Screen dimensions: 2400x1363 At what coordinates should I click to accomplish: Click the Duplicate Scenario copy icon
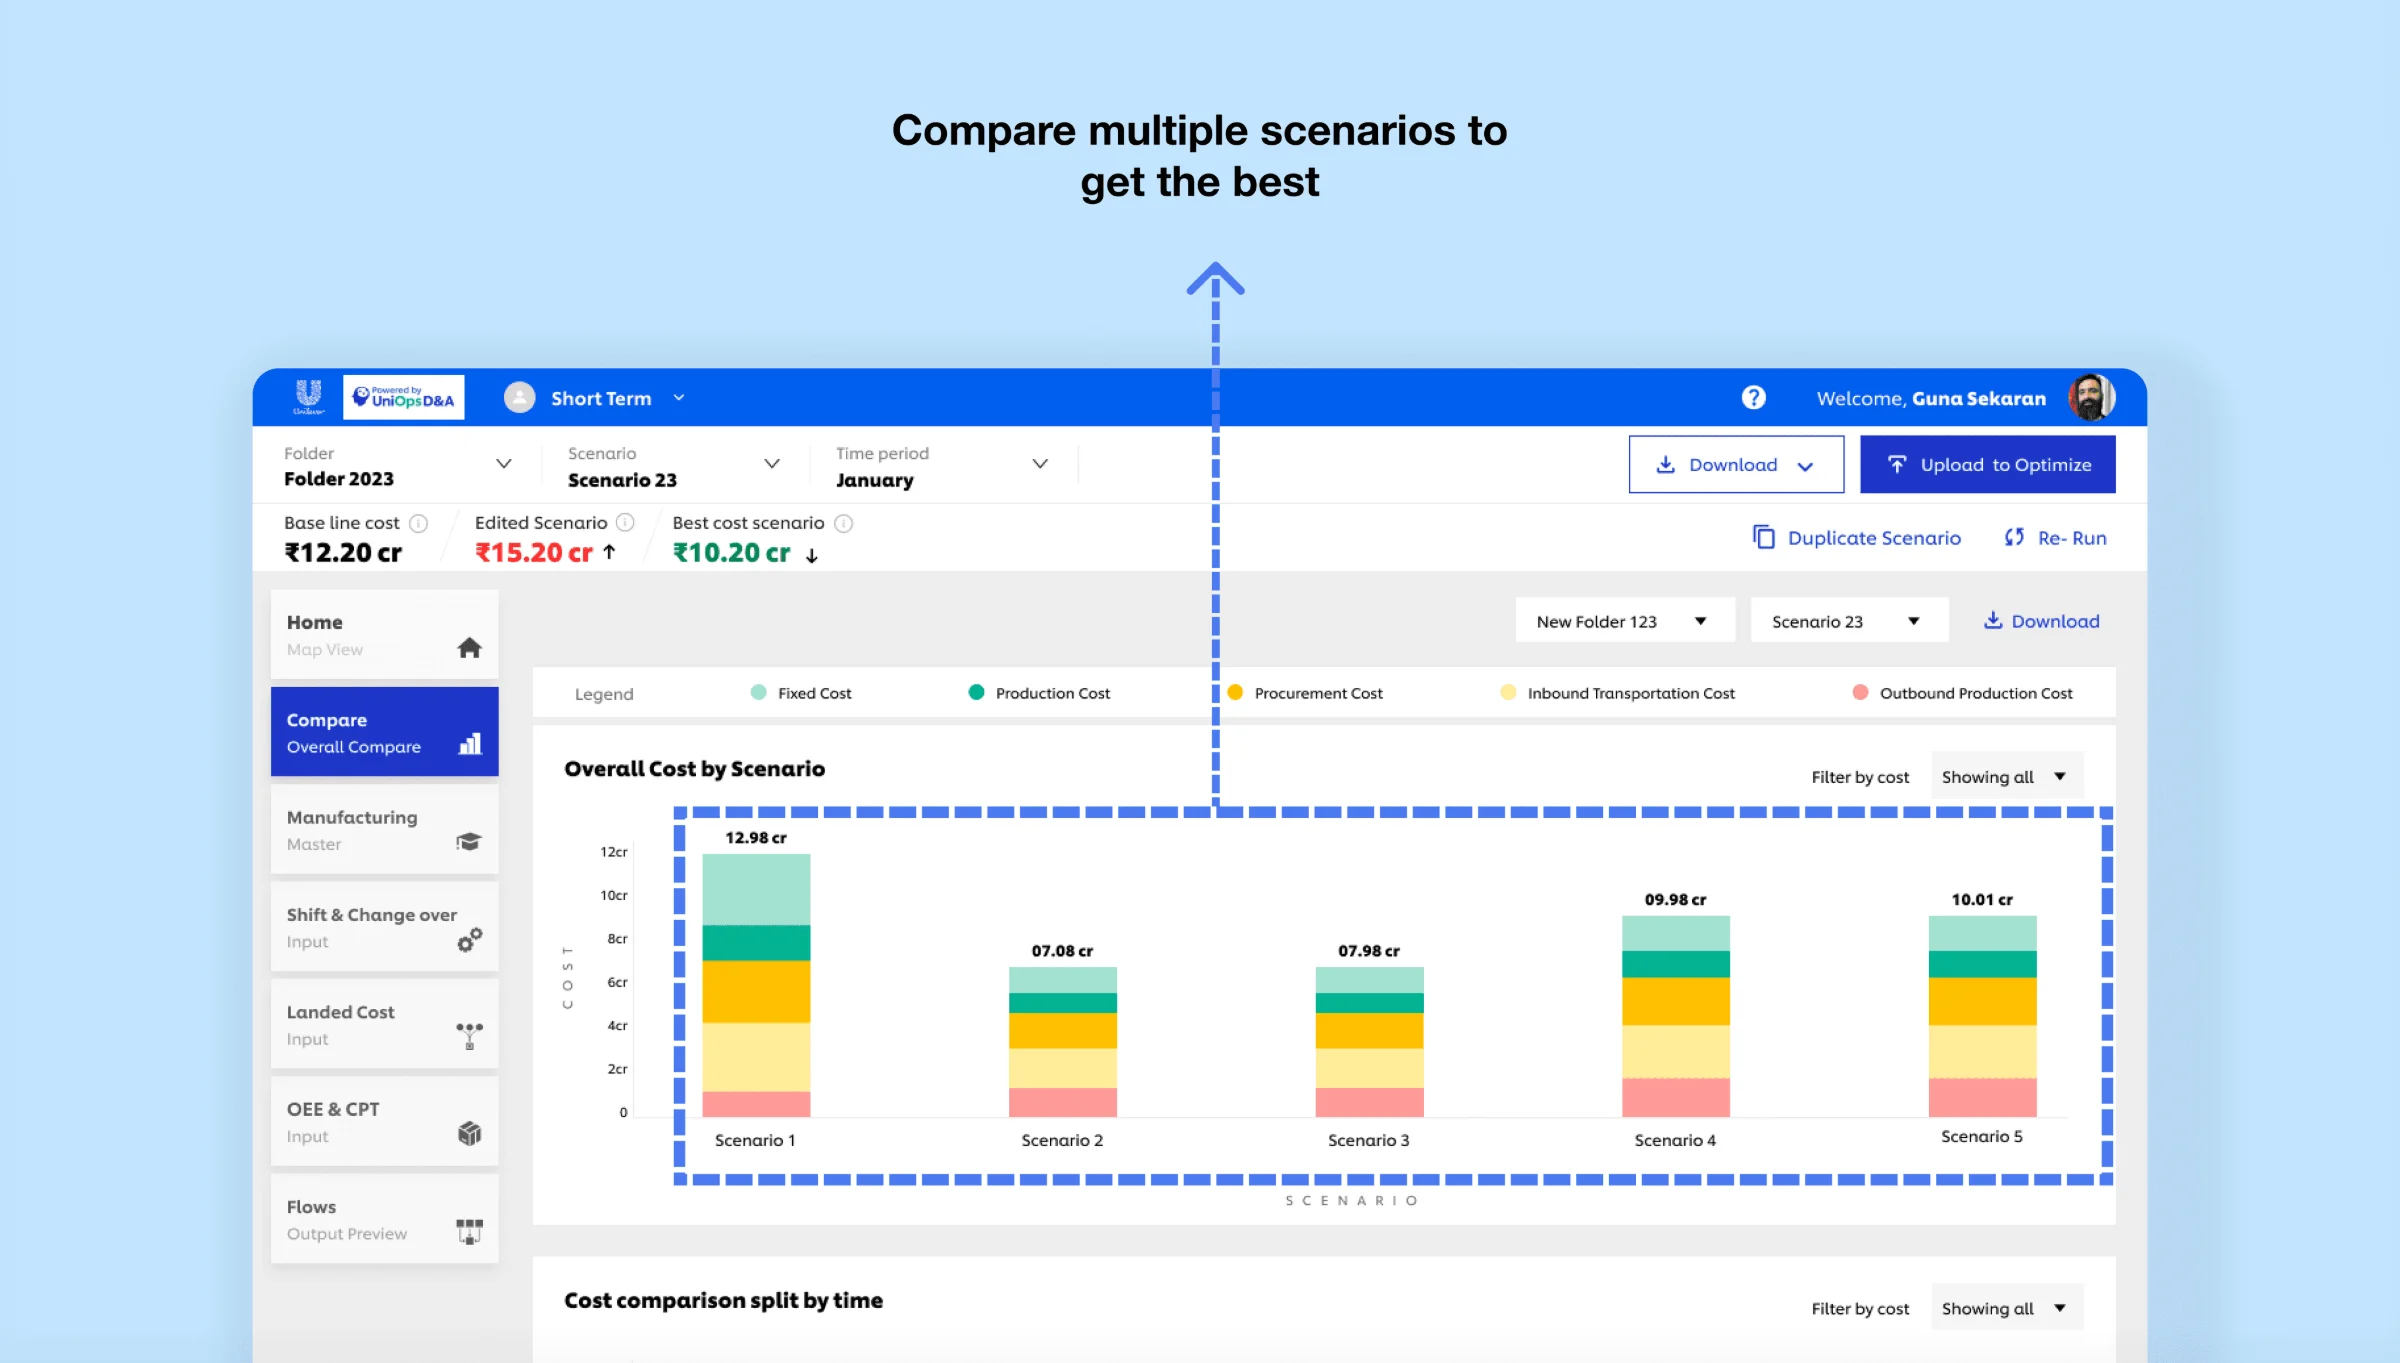tap(1763, 537)
